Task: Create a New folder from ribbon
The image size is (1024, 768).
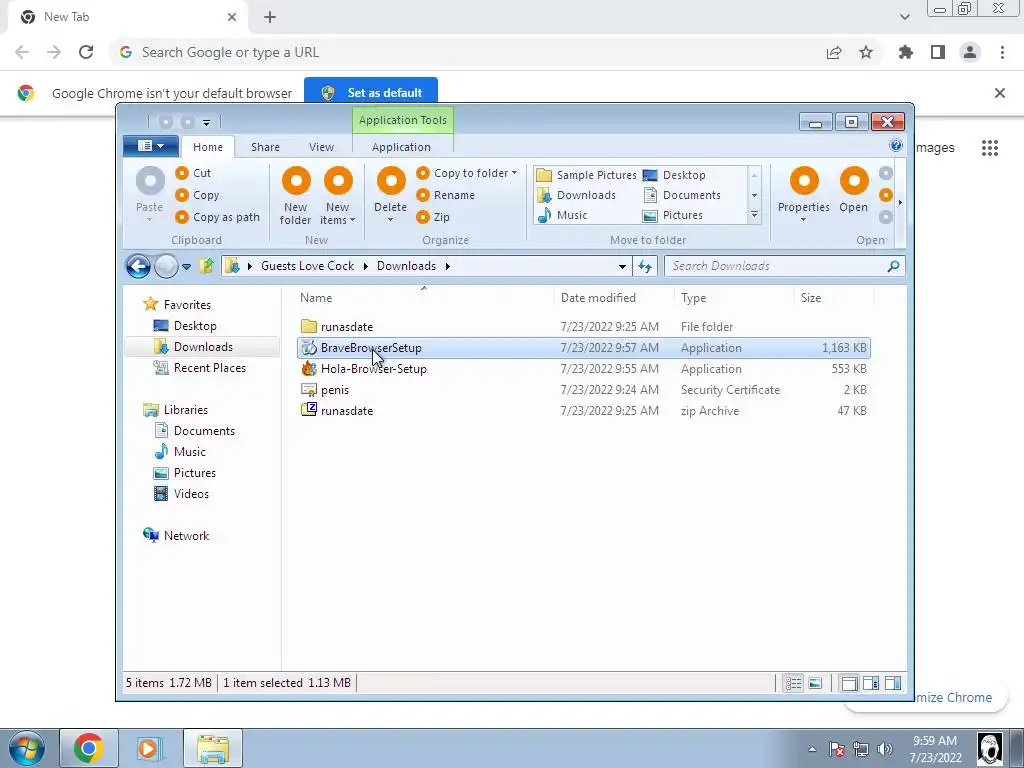Action: [296, 196]
